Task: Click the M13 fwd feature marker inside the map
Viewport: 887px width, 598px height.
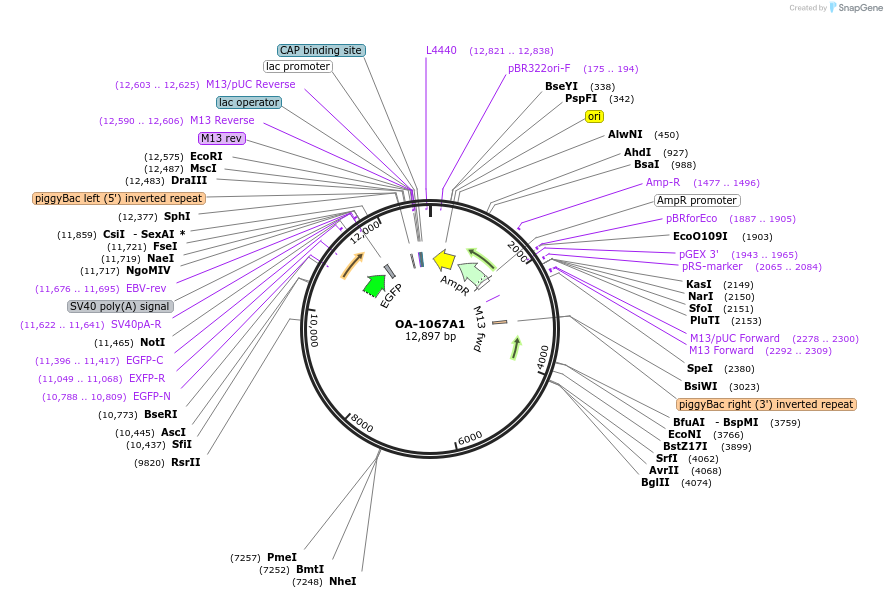Action: coord(499,321)
